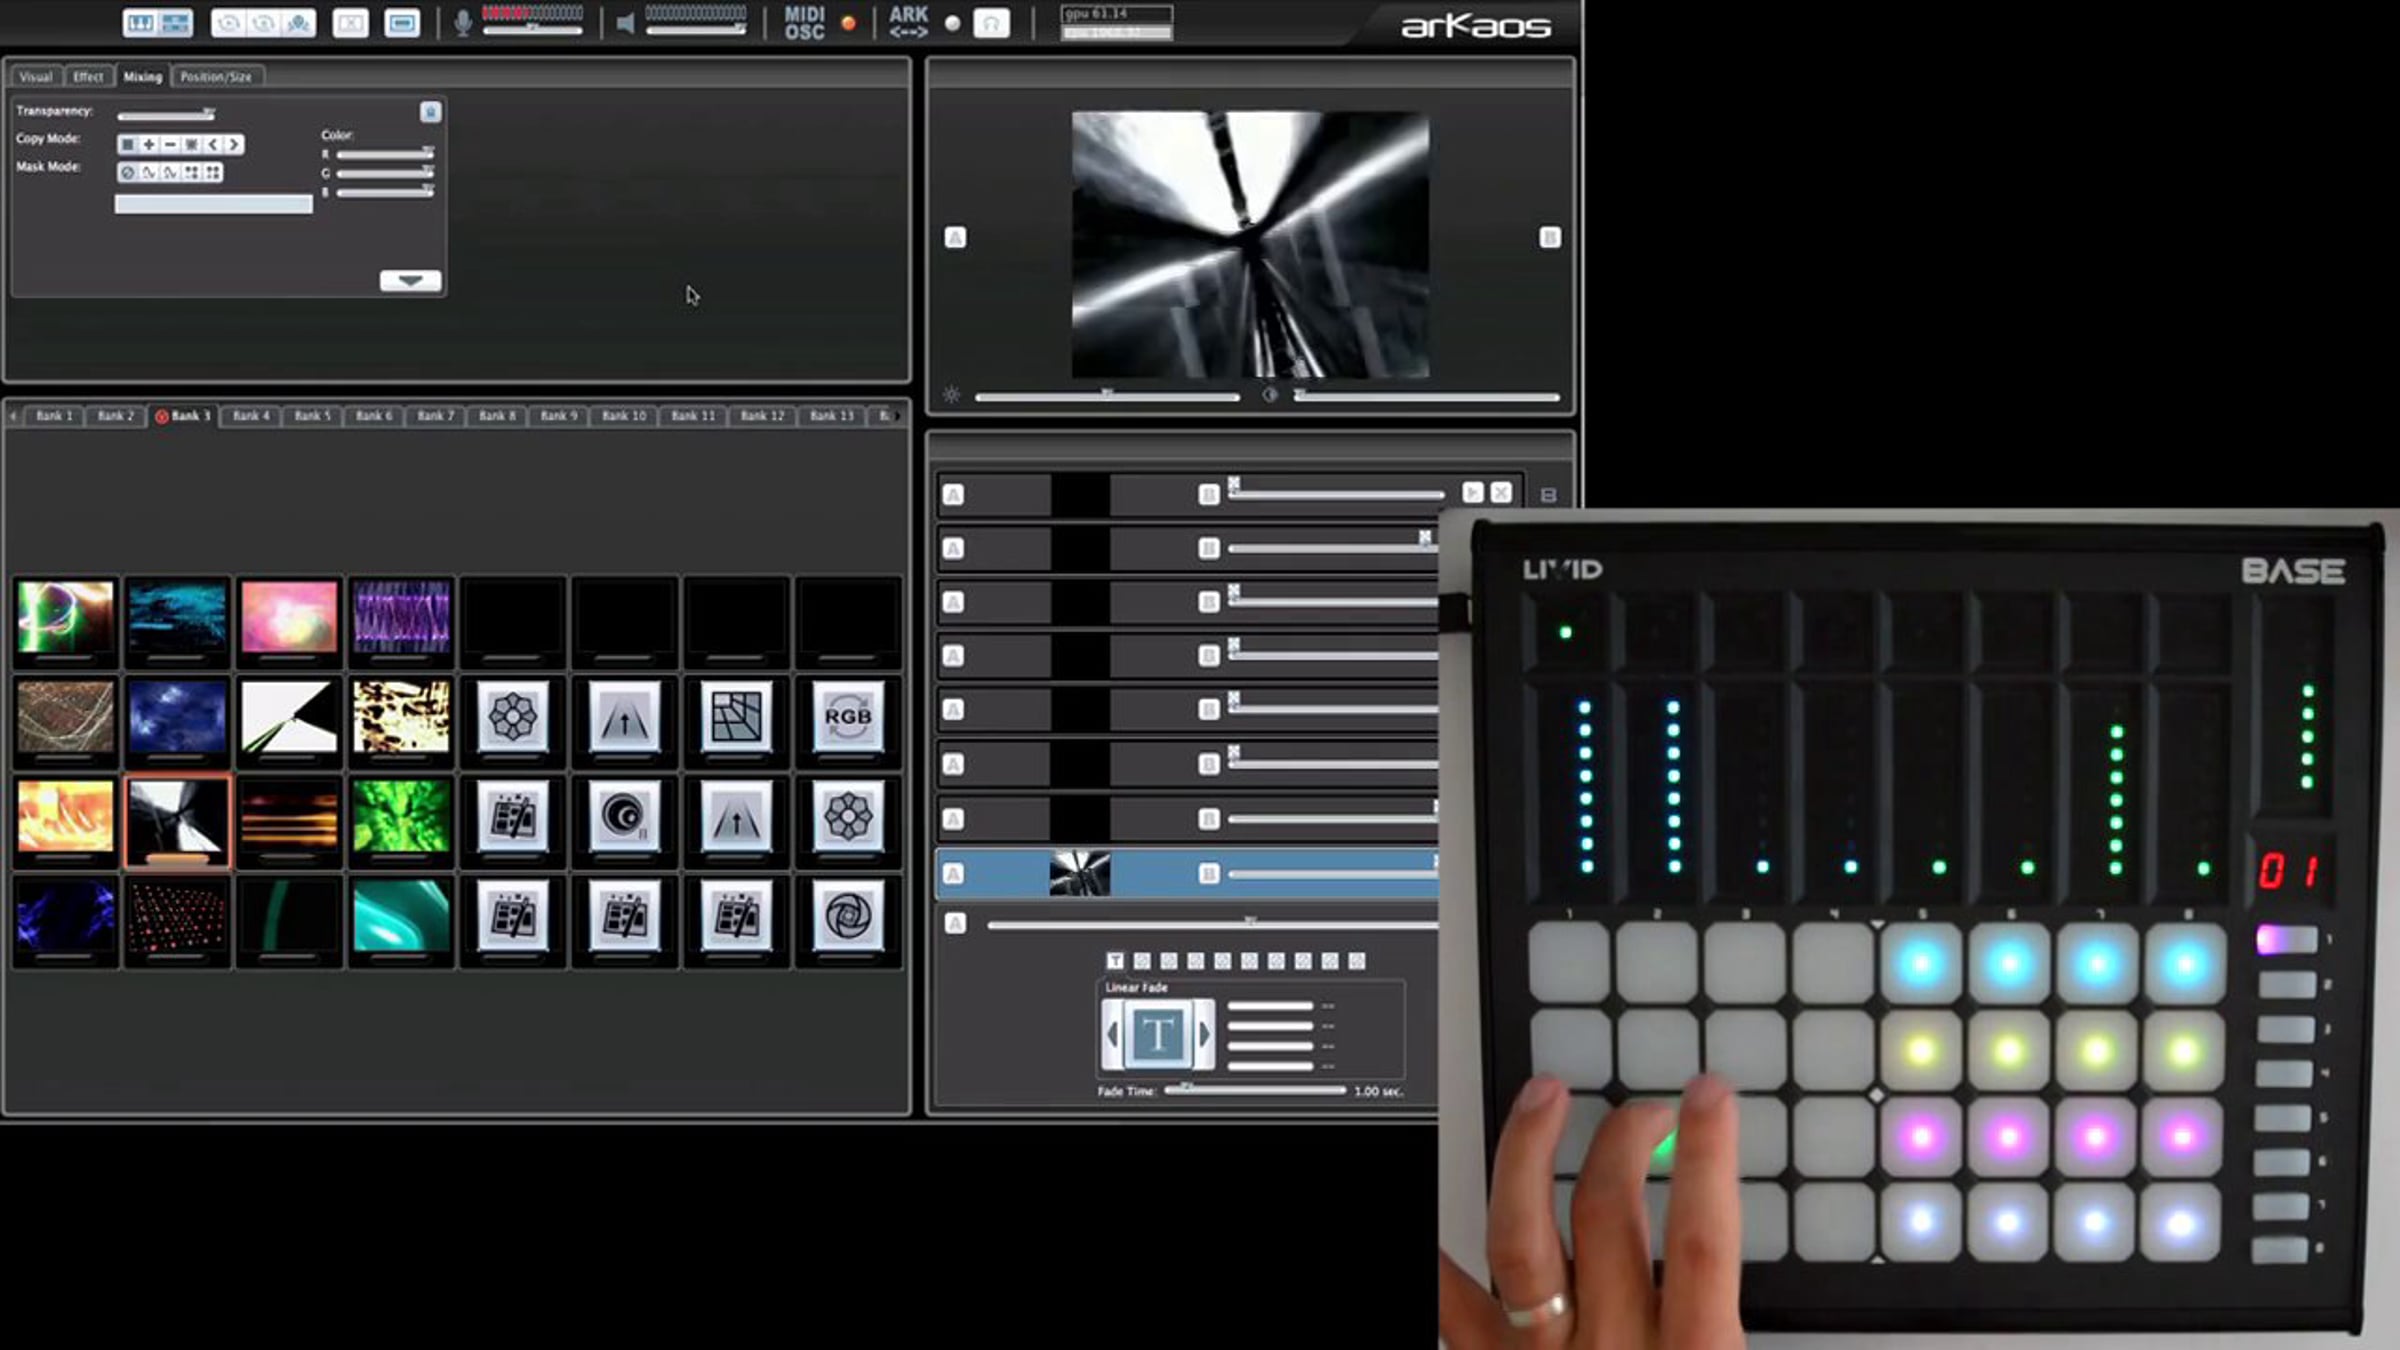Select the RGB effect icon in the grid

pyautogui.click(x=847, y=716)
